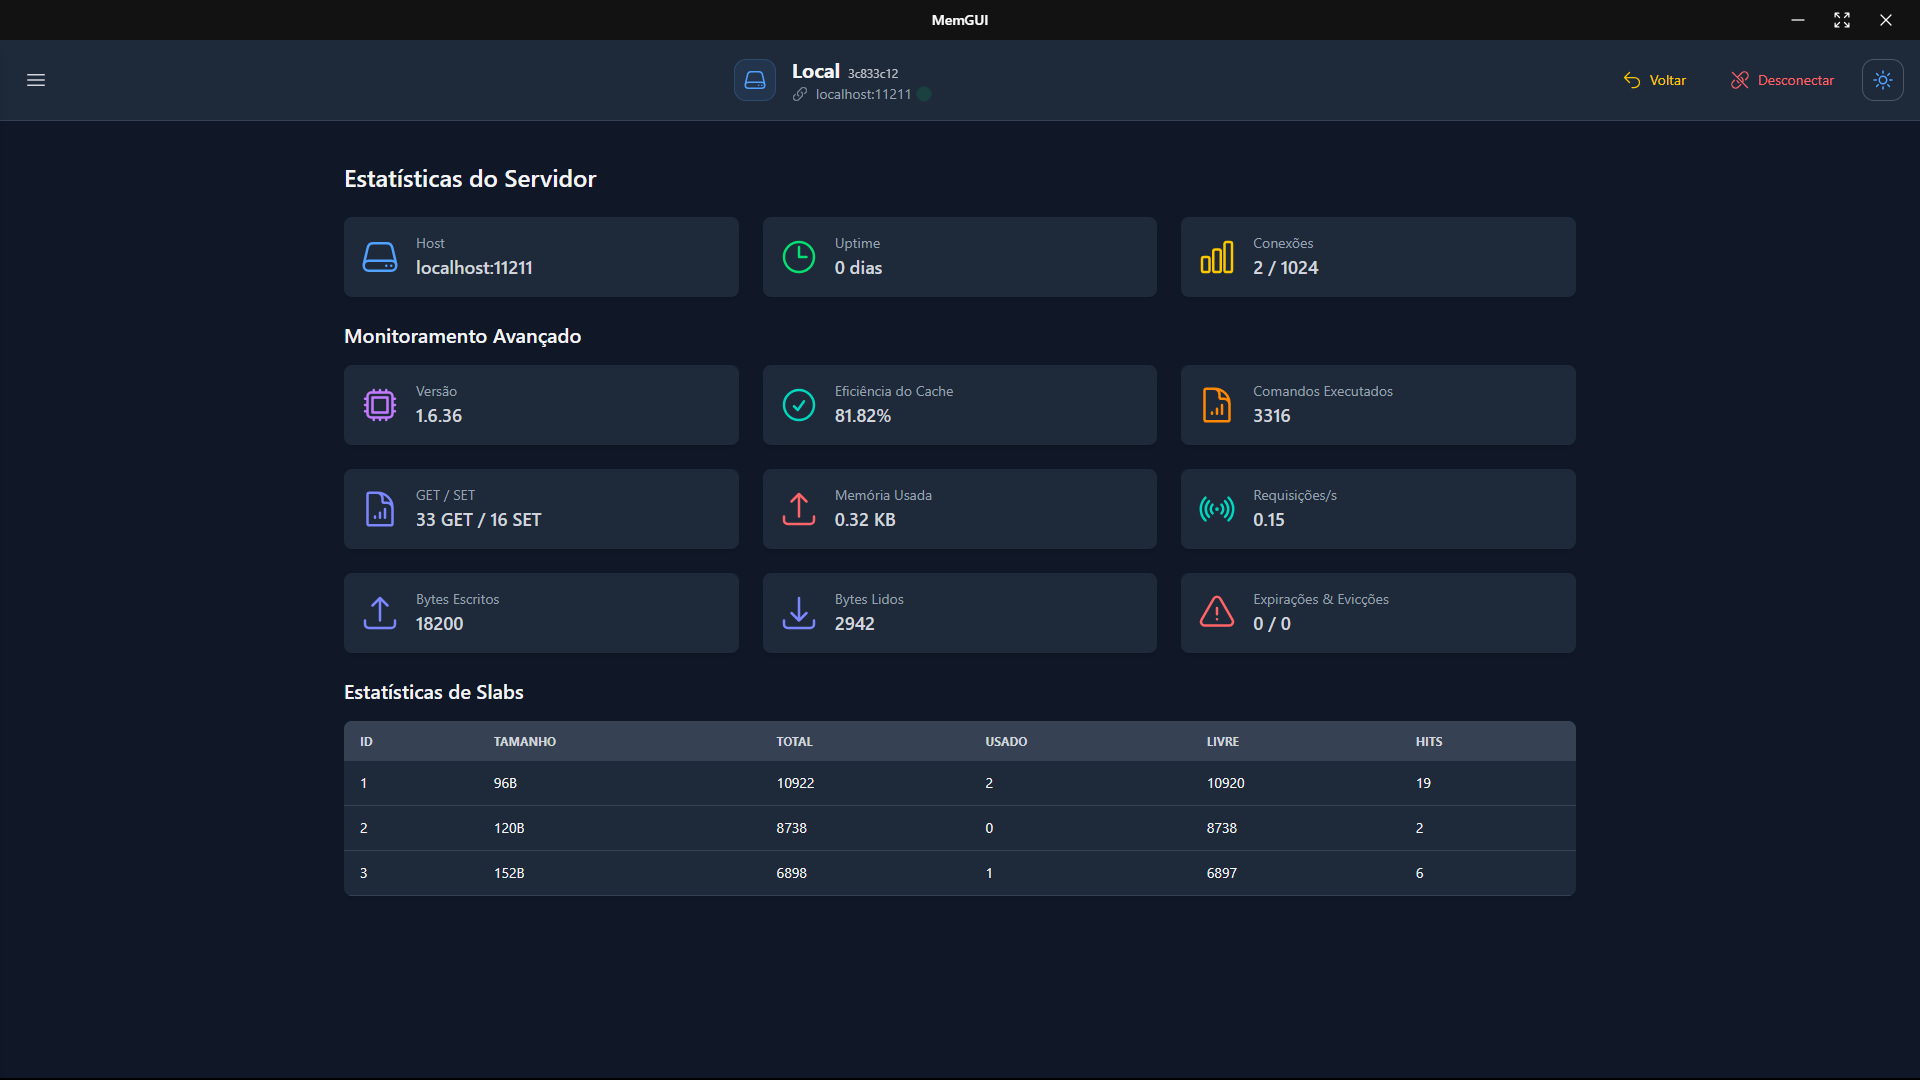The height and width of the screenshot is (1080, 1920).
Task: Click the Uptime clock icon
Action: [799, 257]
